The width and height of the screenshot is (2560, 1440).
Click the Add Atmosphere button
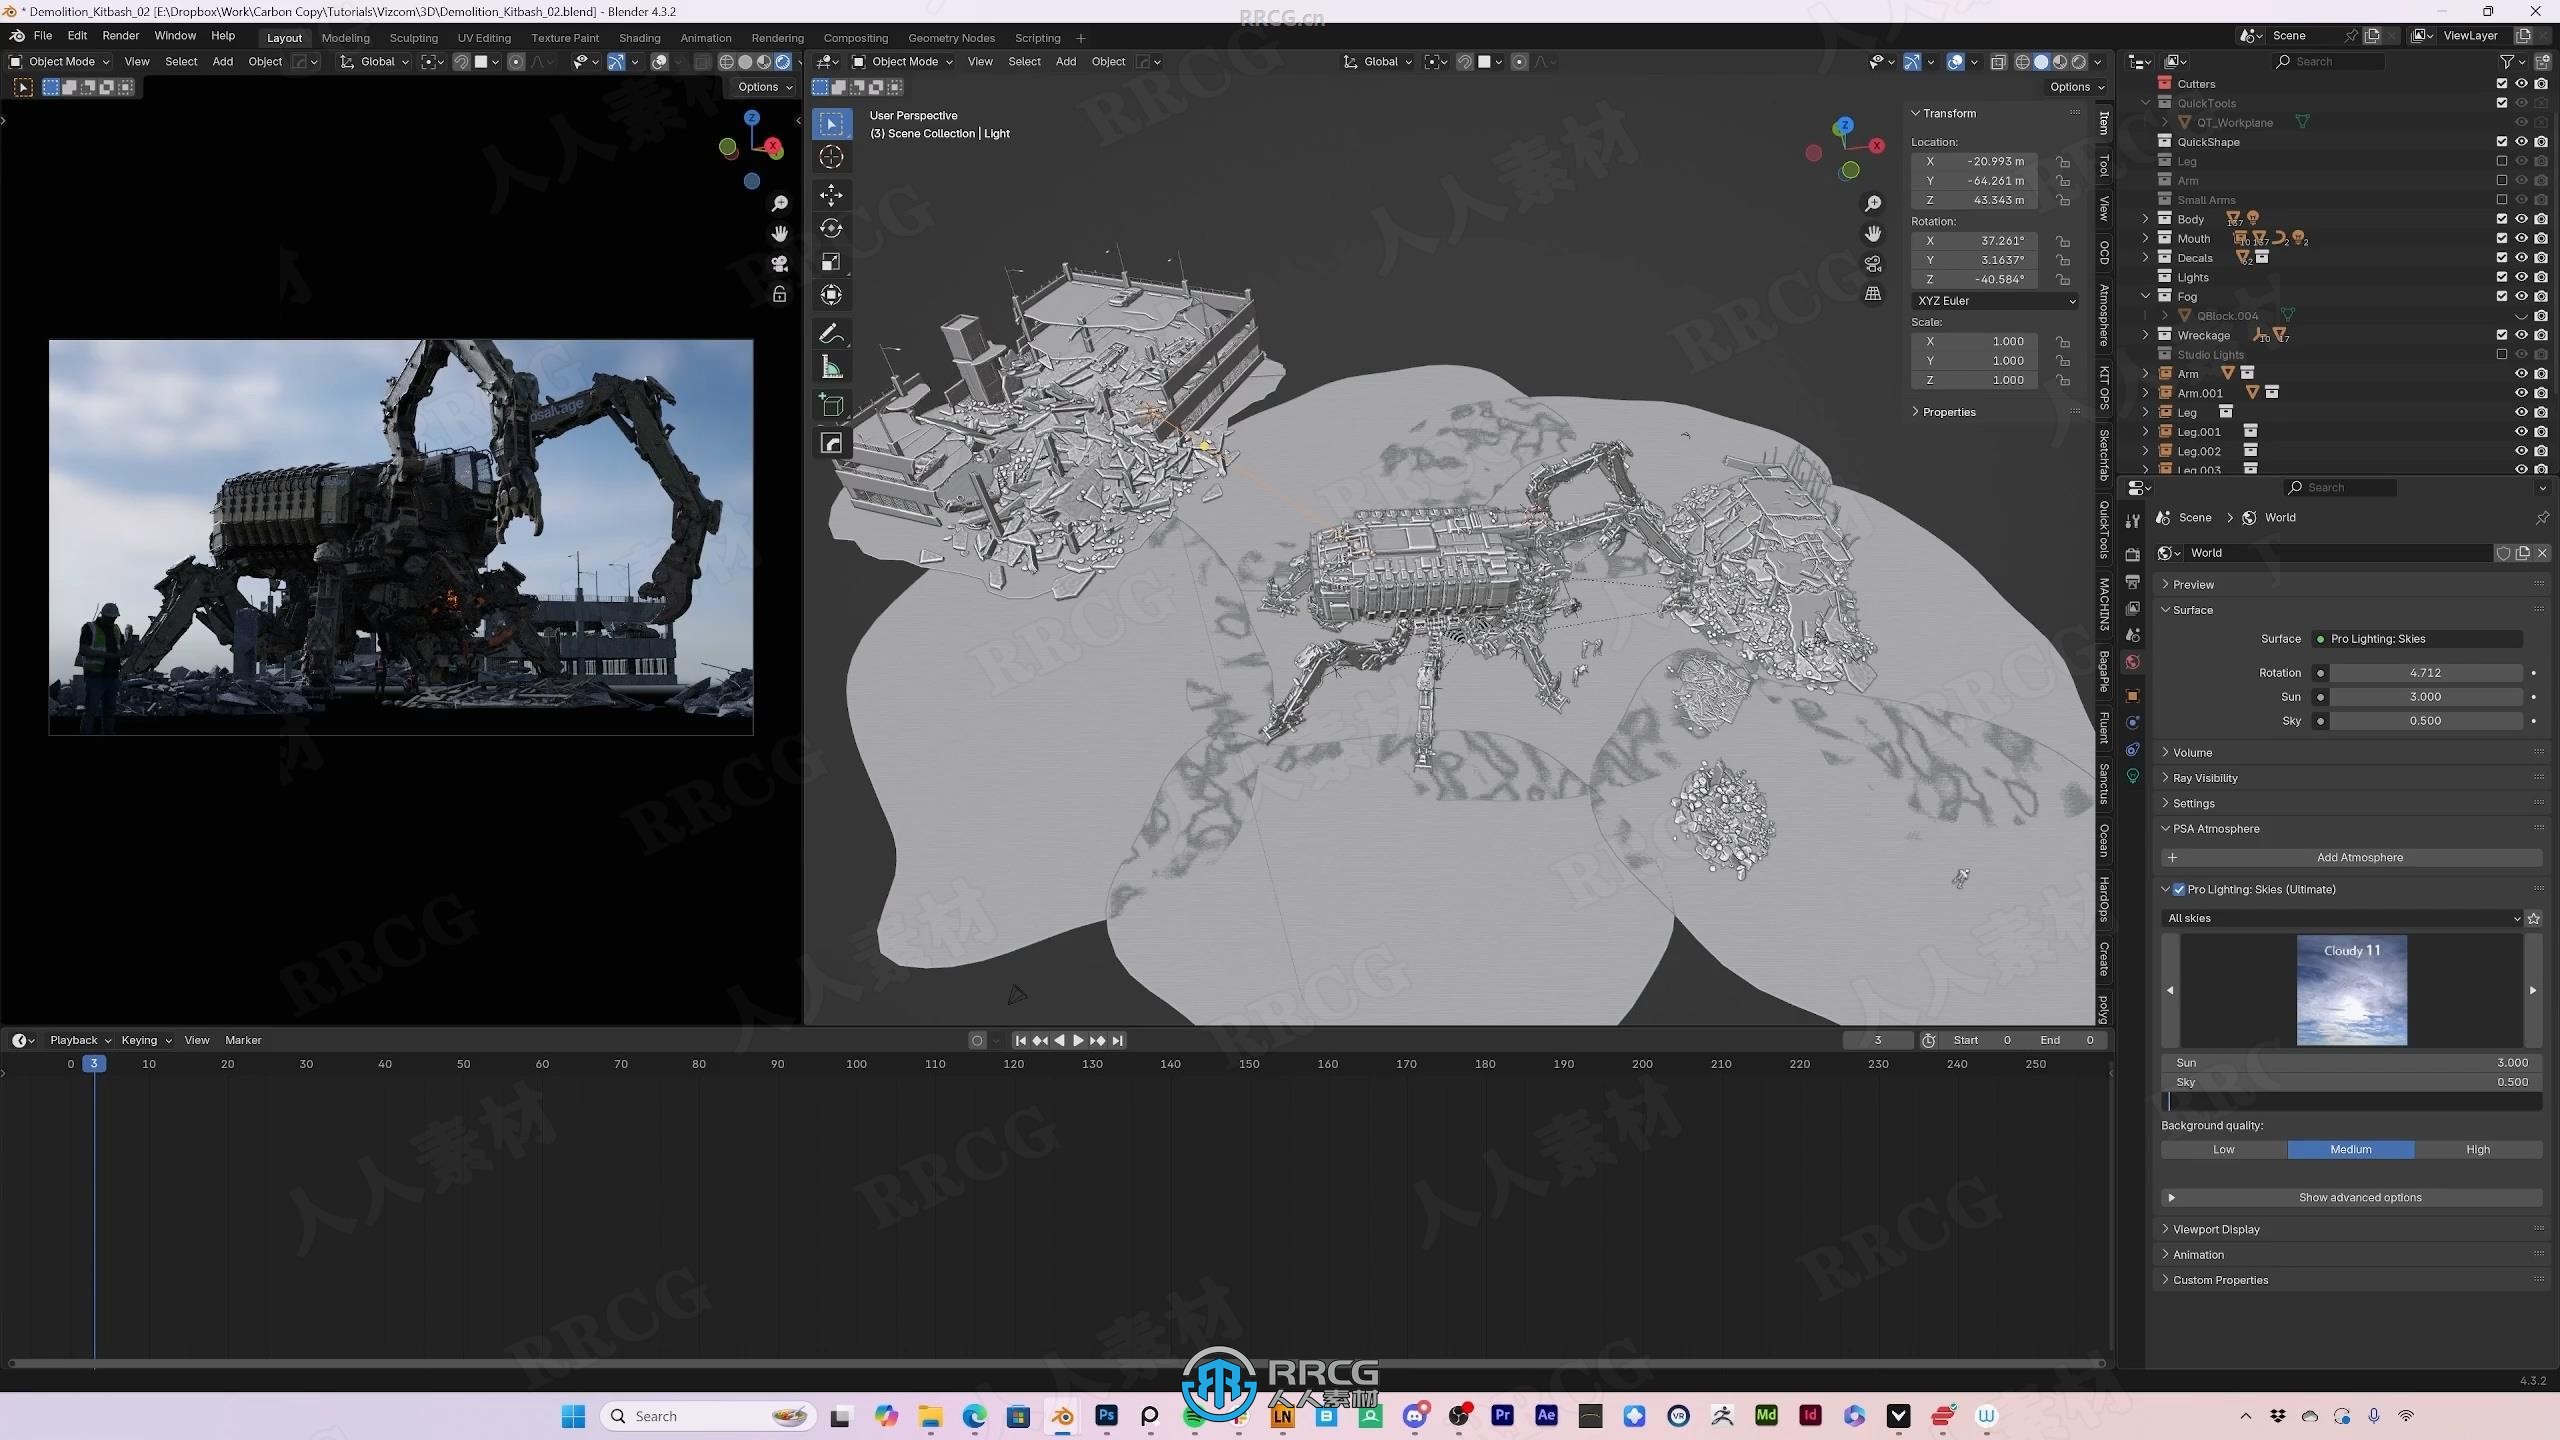[2351, 857]
